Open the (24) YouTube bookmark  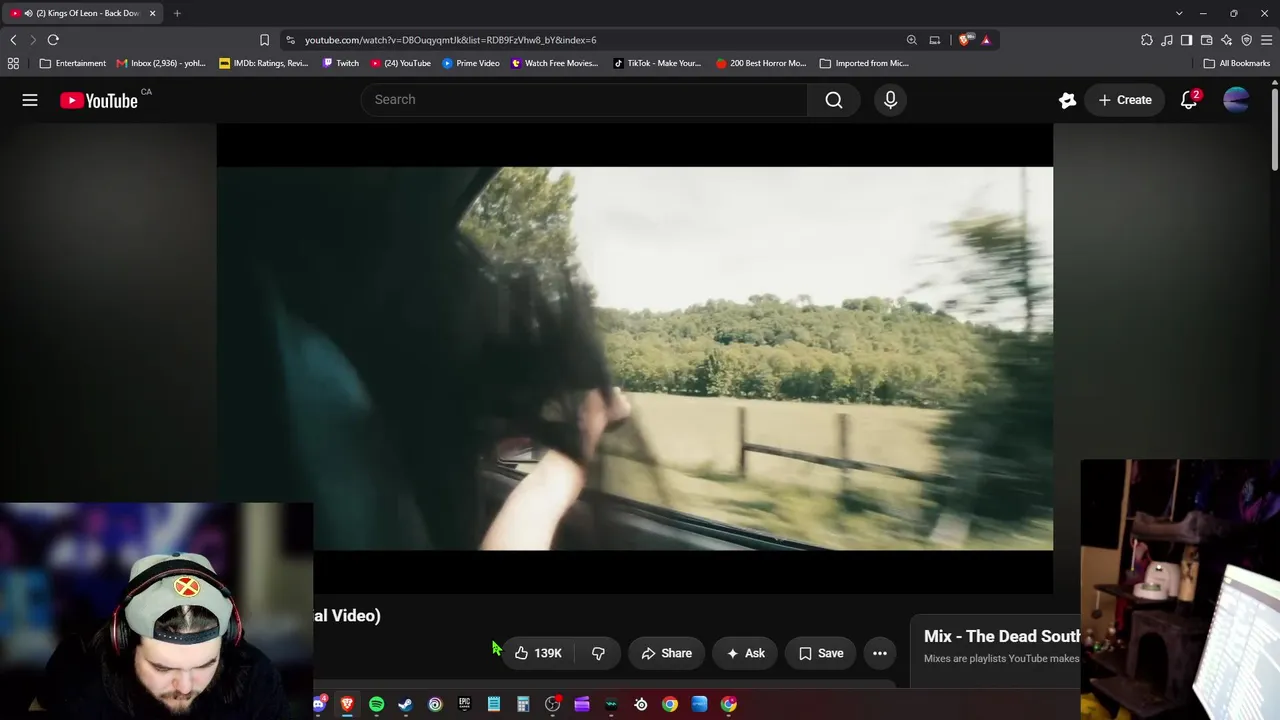(x=401, y=63)
